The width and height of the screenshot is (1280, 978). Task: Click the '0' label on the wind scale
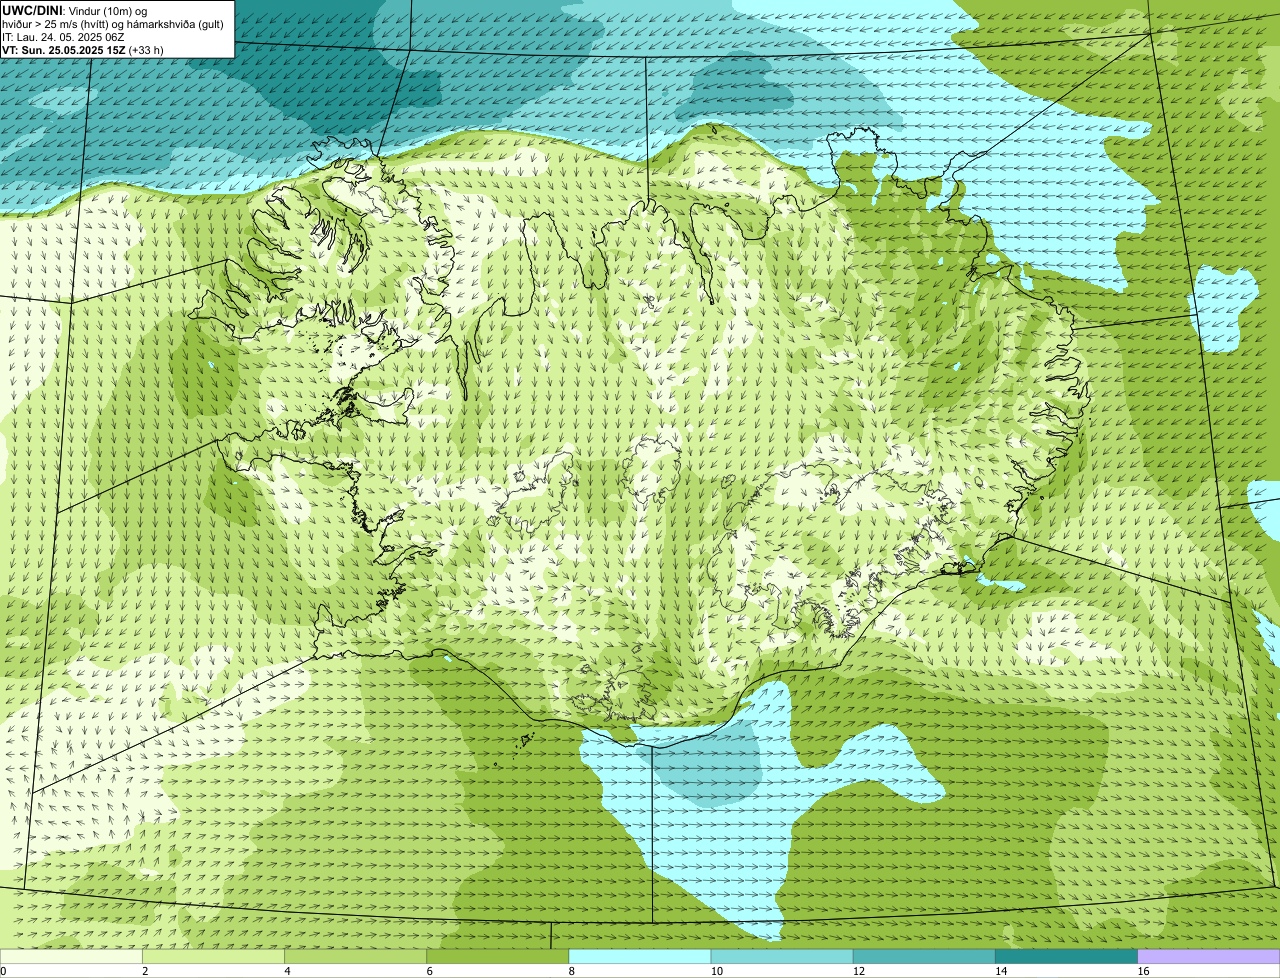click(x=4, y=971)
